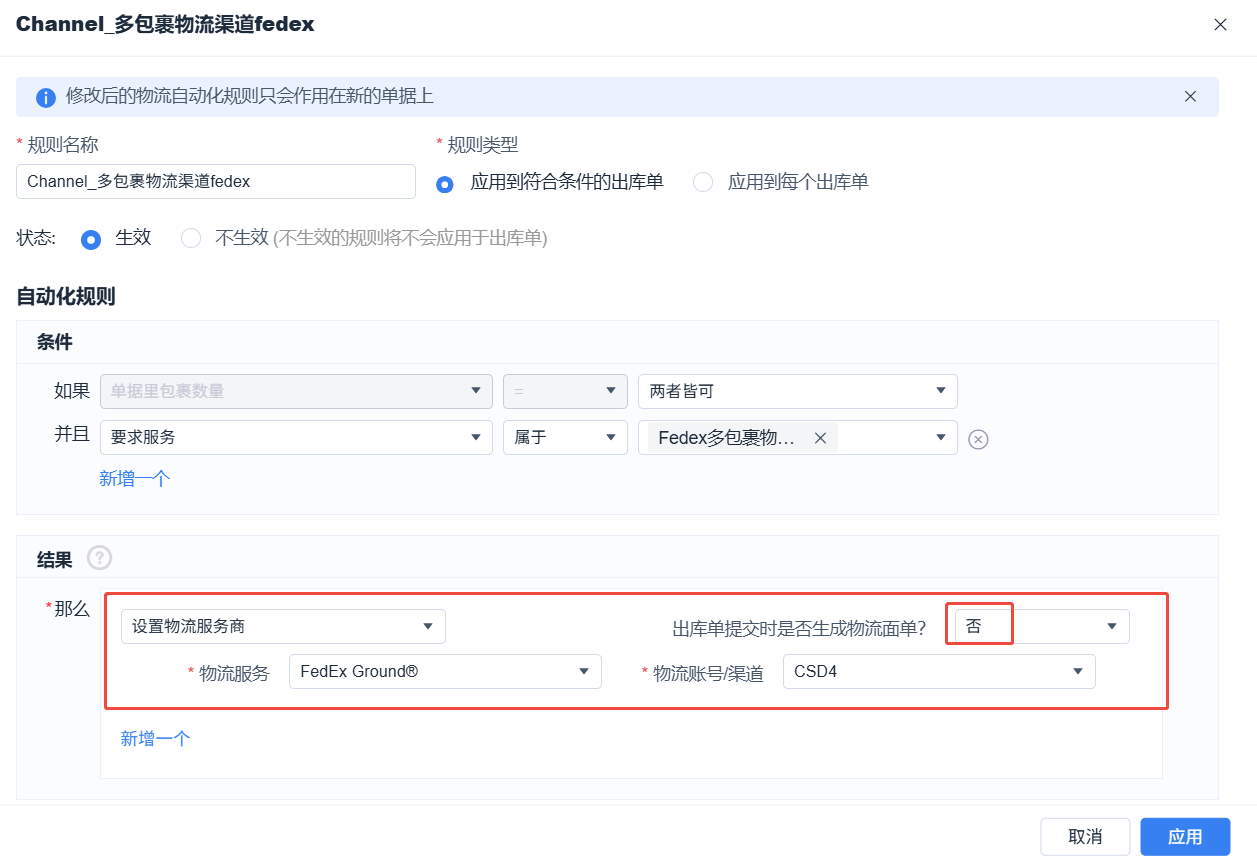The width and height of the screenshot is (1257, 862).
Task: Open the CSD4 account/channel dropdown
Action: pos(938,672)
